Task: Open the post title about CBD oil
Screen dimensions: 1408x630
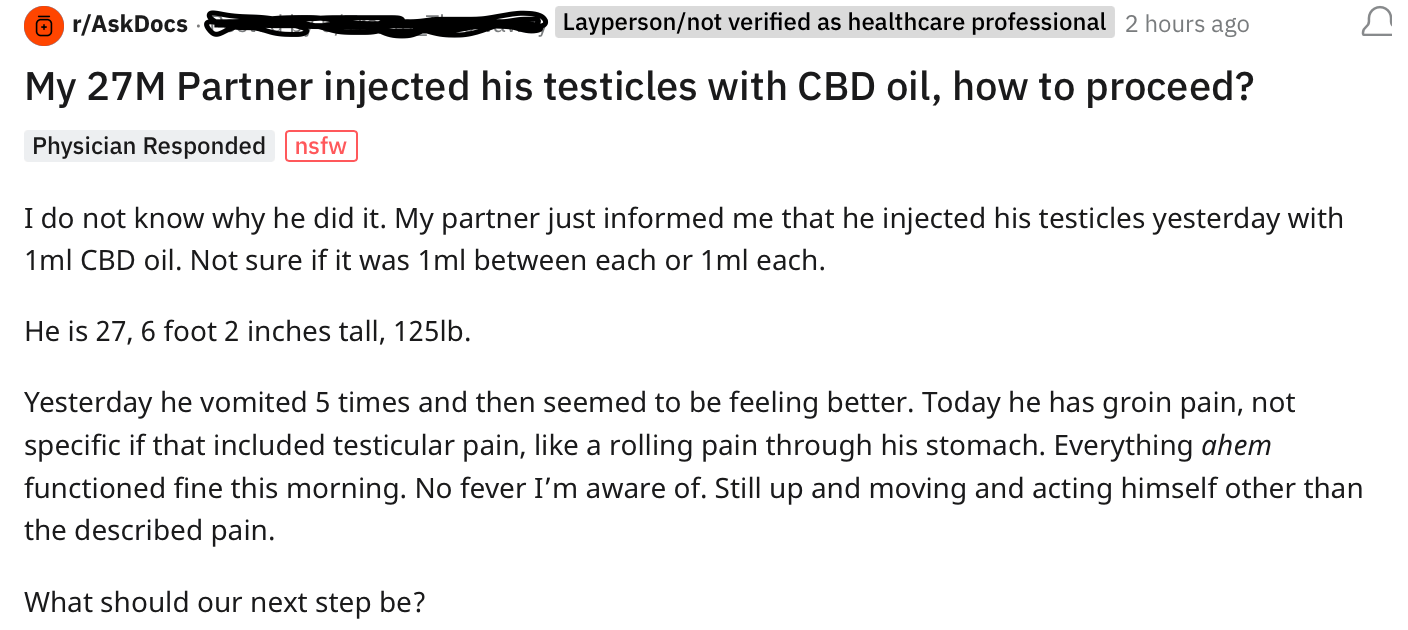Action: (x=638, y=88)
